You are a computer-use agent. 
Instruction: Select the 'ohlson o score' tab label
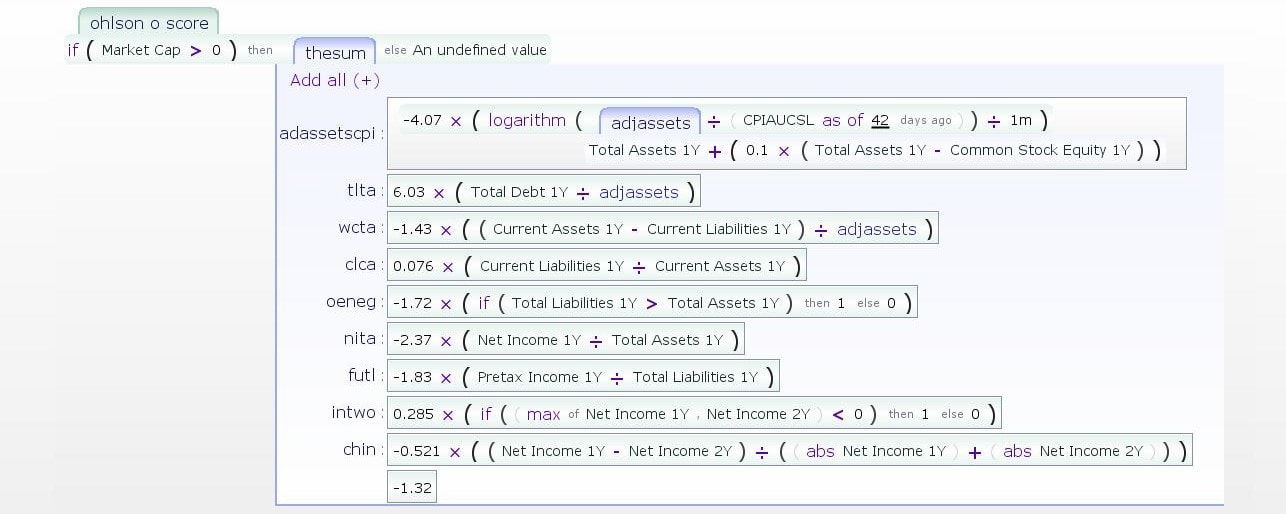[x=149, y=22]
